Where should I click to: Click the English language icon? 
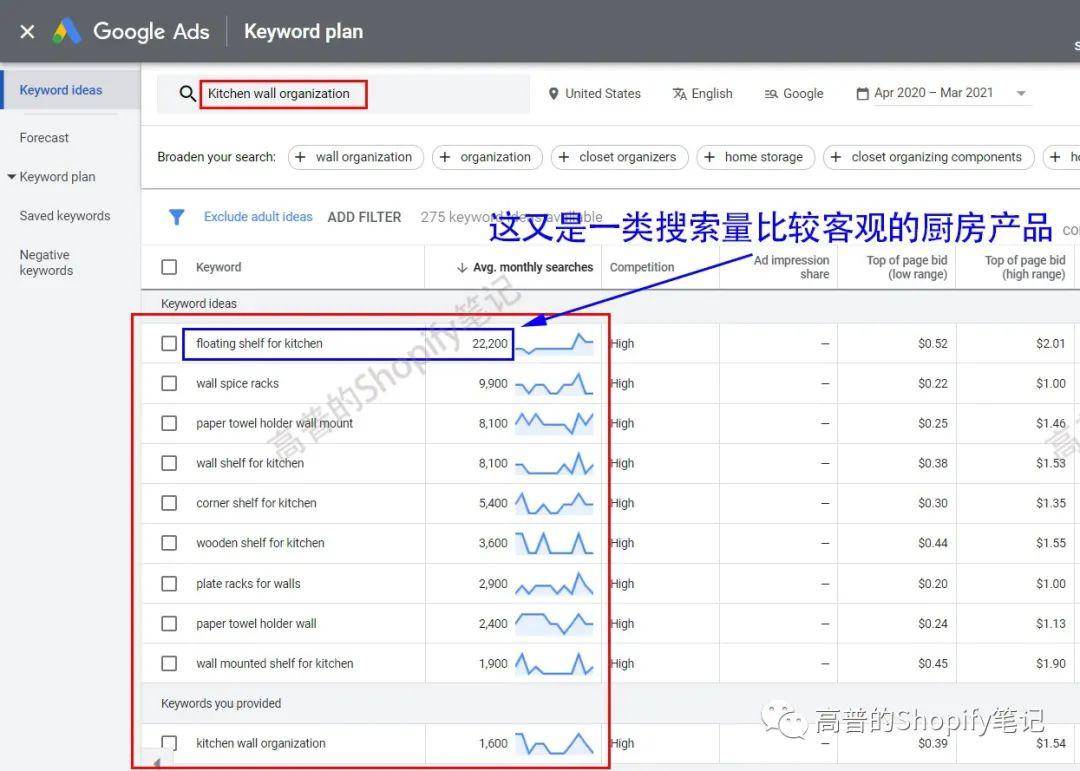[680, 94]
